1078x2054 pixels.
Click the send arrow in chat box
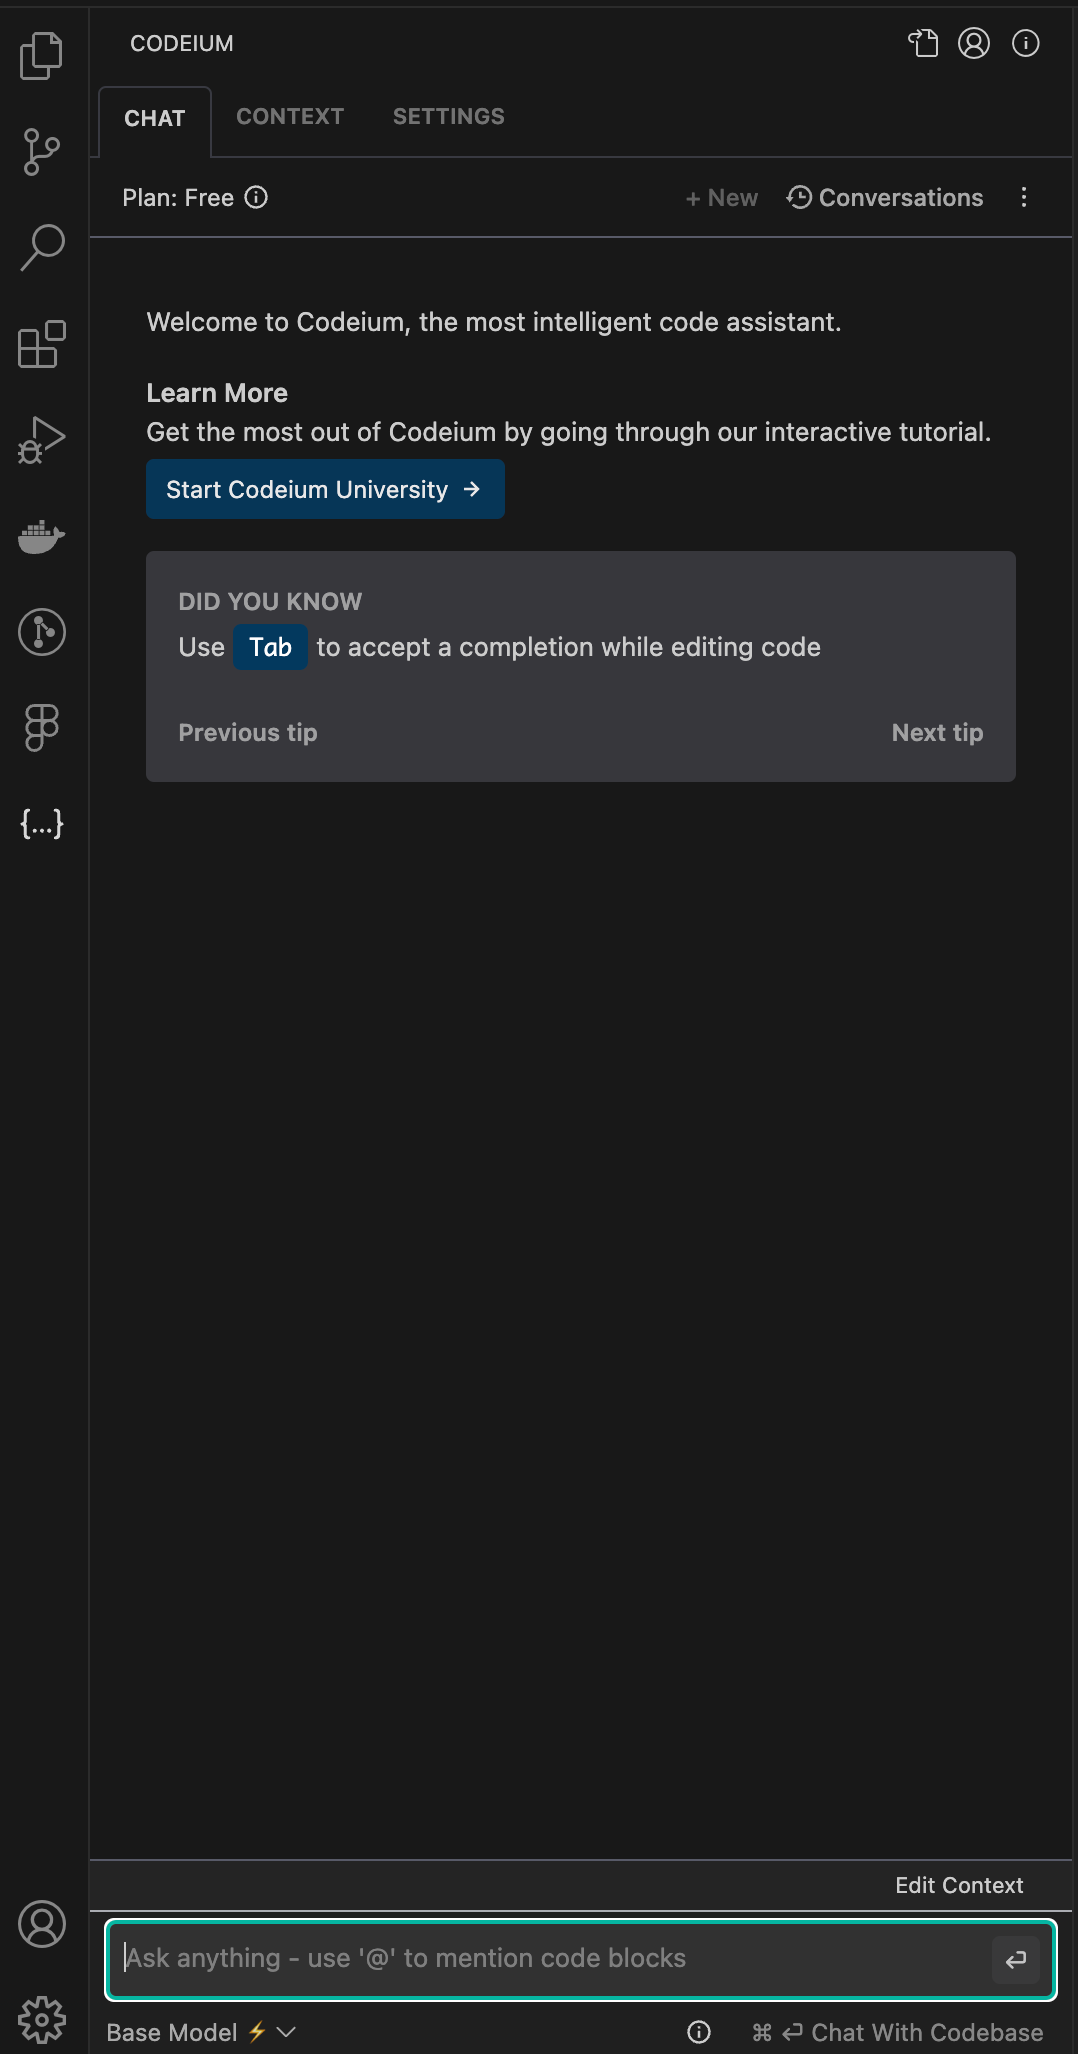click(1016, 1959)
